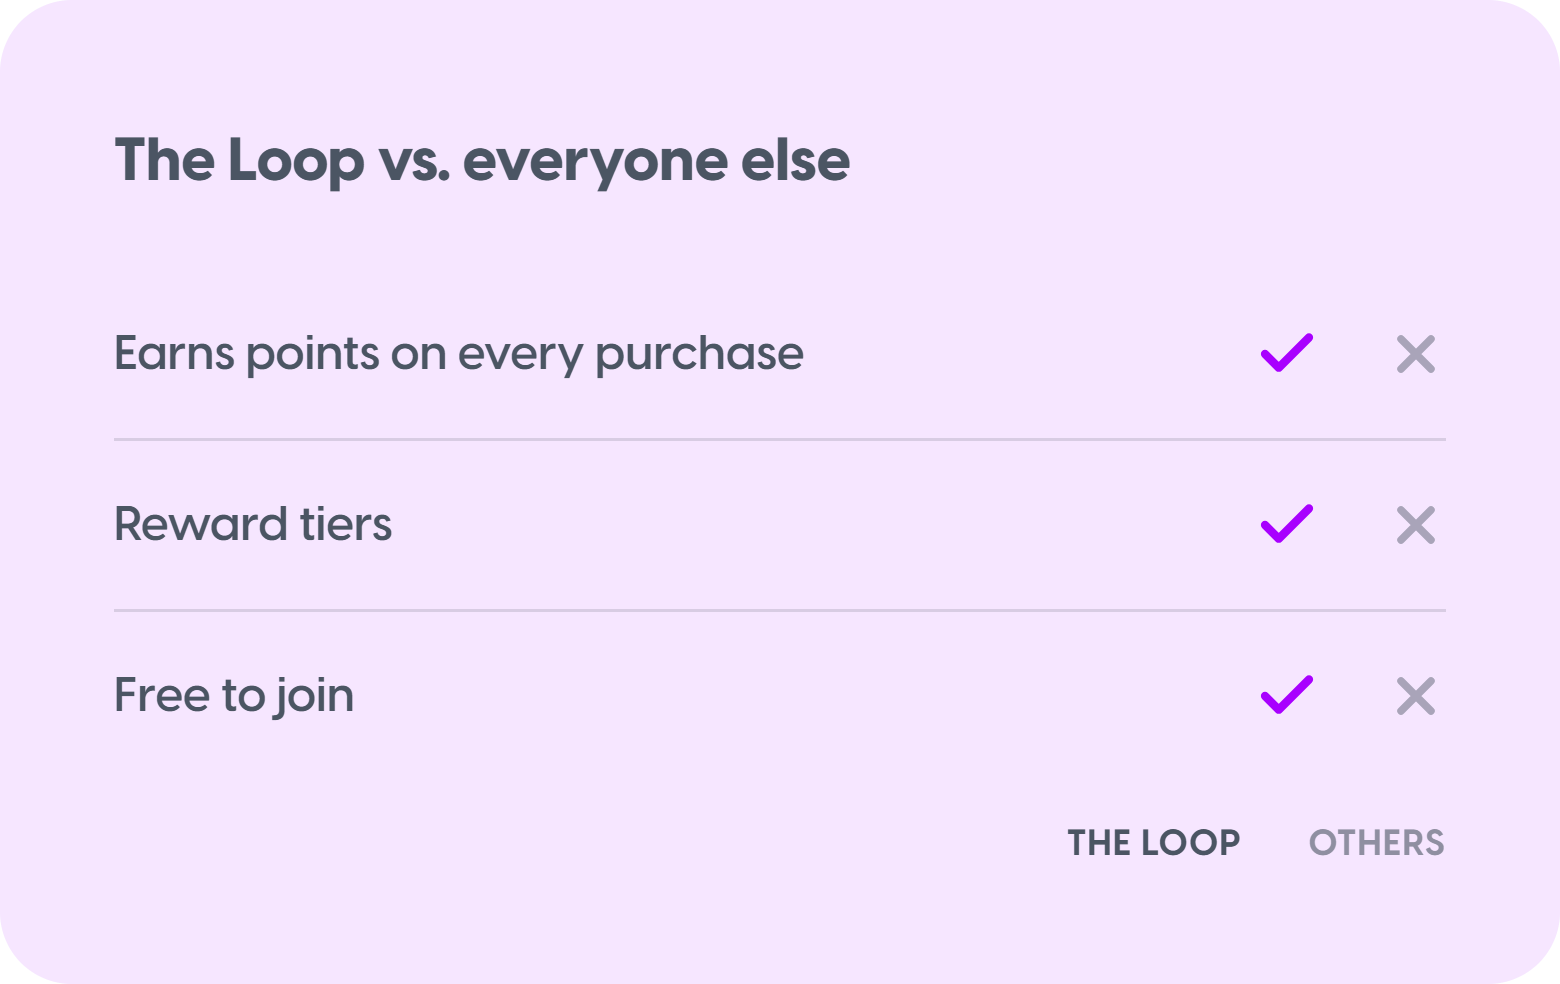Click the word 'Earns' in first row
1560x984 pixels.
[175, 353]
